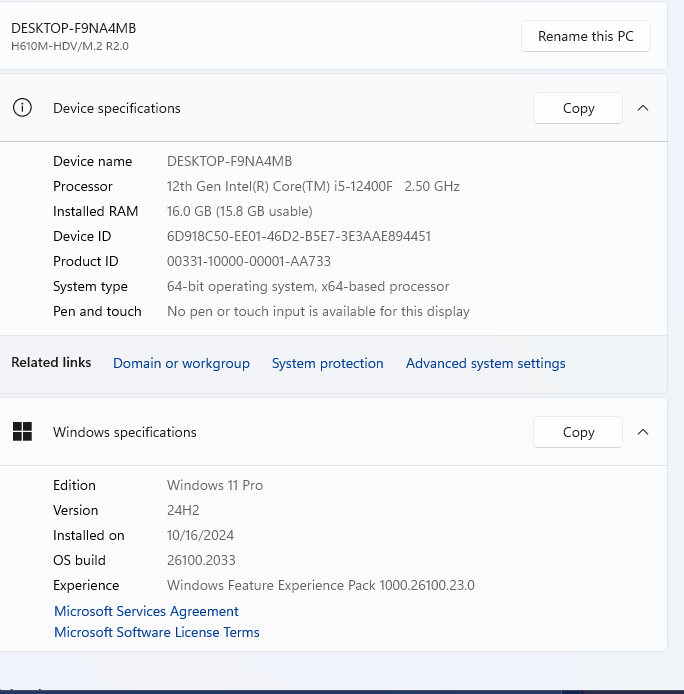Collapse the Device specifications section

click(x=643, y=108)
